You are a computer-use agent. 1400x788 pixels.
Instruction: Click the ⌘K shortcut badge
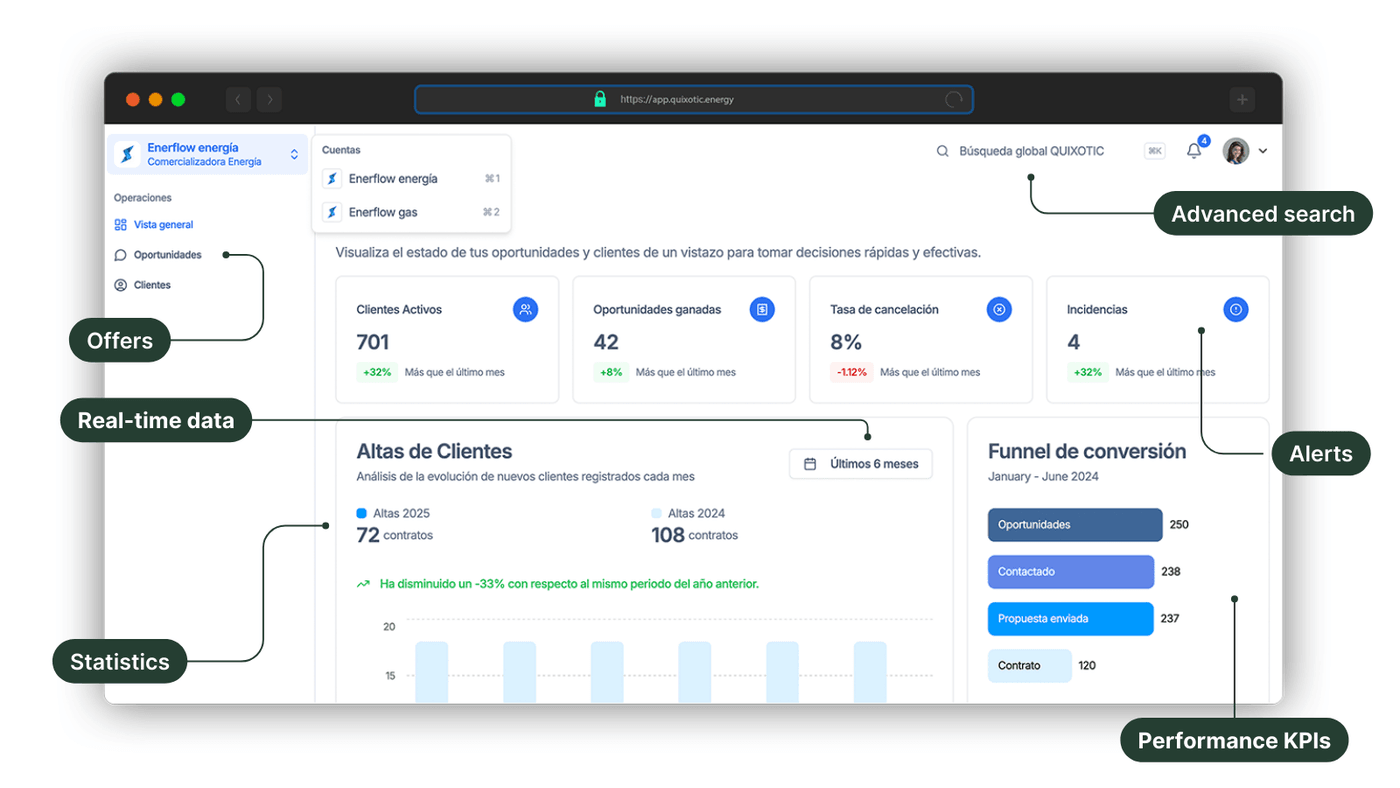pos(1155,151)
